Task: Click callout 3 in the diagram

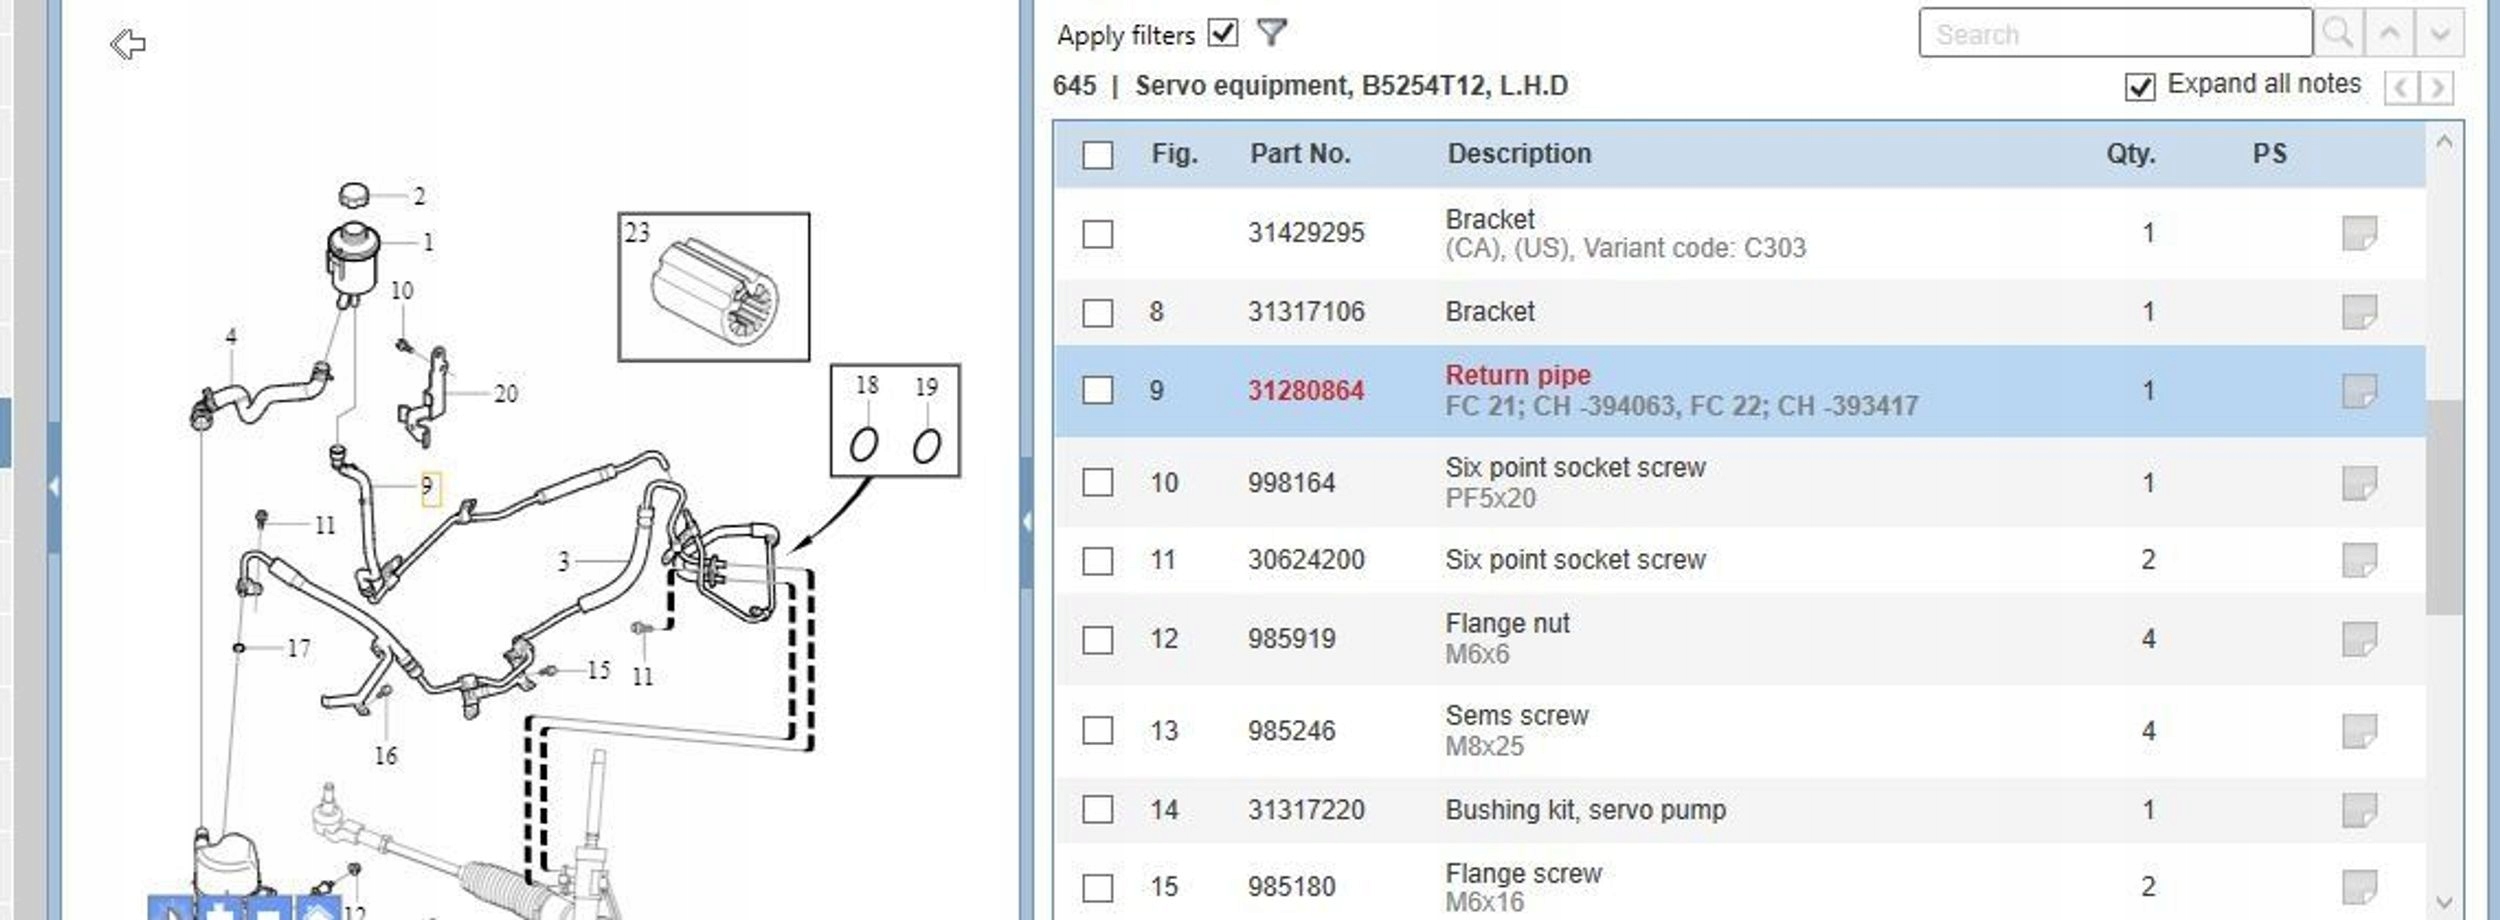Action: (x=564, y=562)
